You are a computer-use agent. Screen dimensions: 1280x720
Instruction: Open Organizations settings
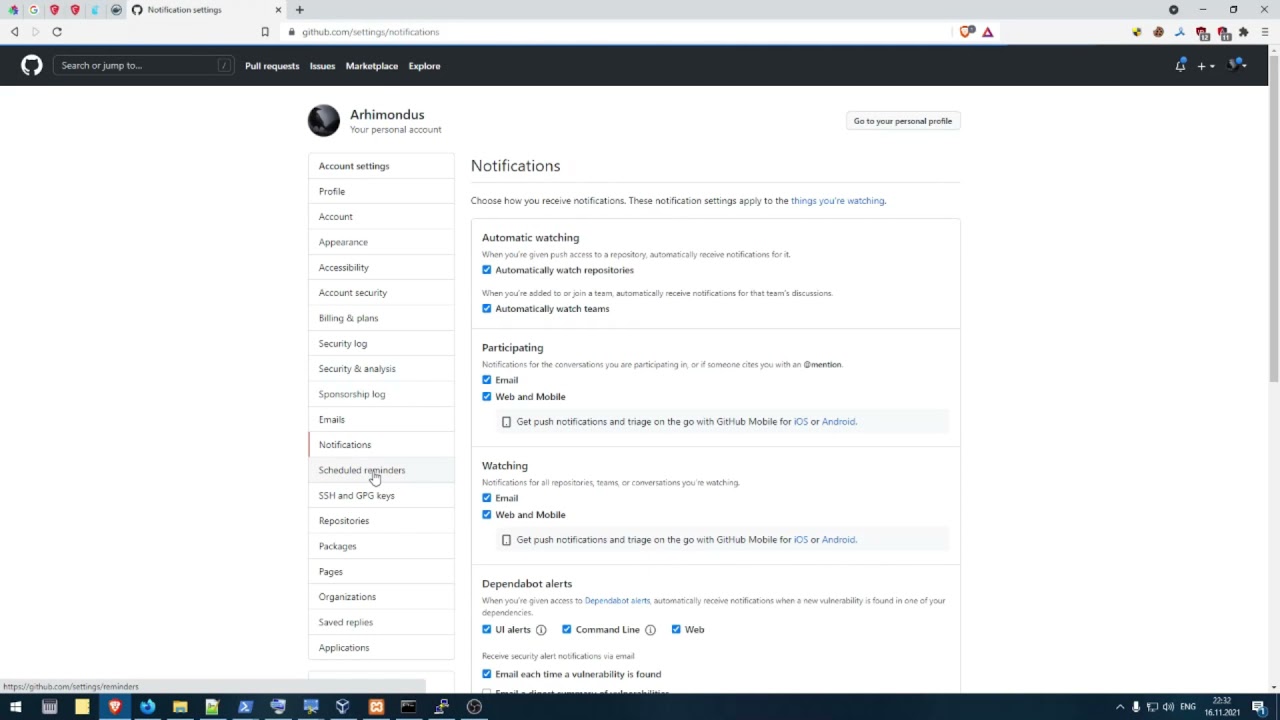point(381,597)
